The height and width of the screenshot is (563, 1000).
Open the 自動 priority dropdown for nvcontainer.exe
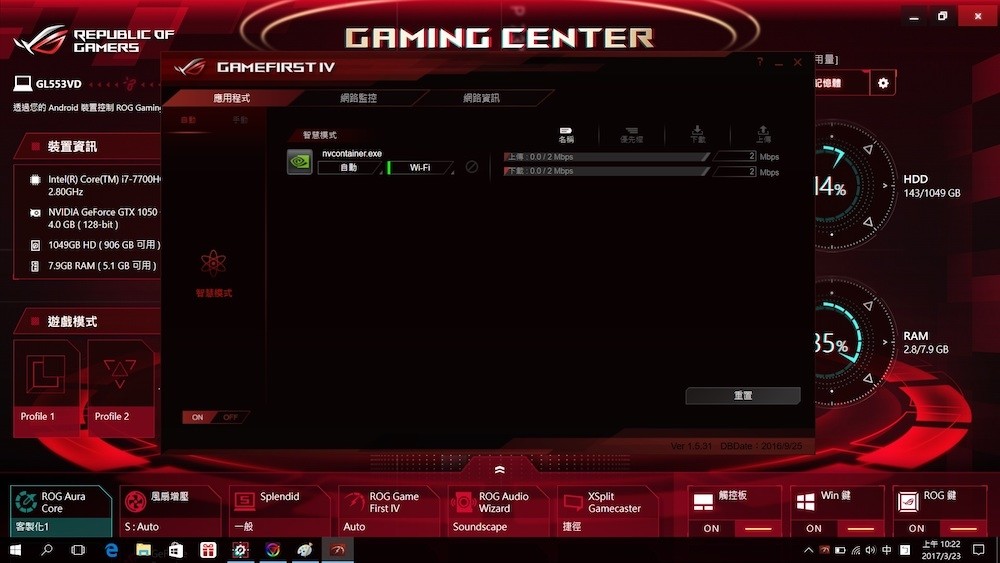coord(349,168)
